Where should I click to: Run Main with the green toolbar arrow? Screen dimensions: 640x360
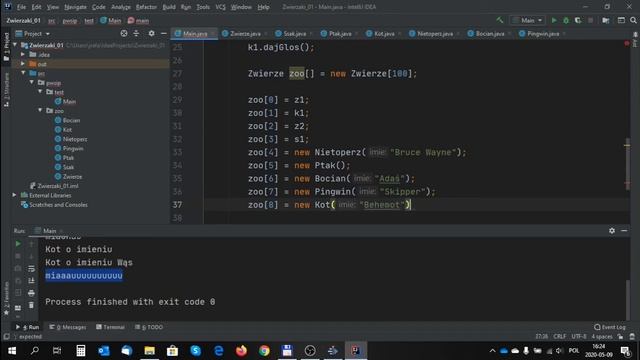[554, 20]
